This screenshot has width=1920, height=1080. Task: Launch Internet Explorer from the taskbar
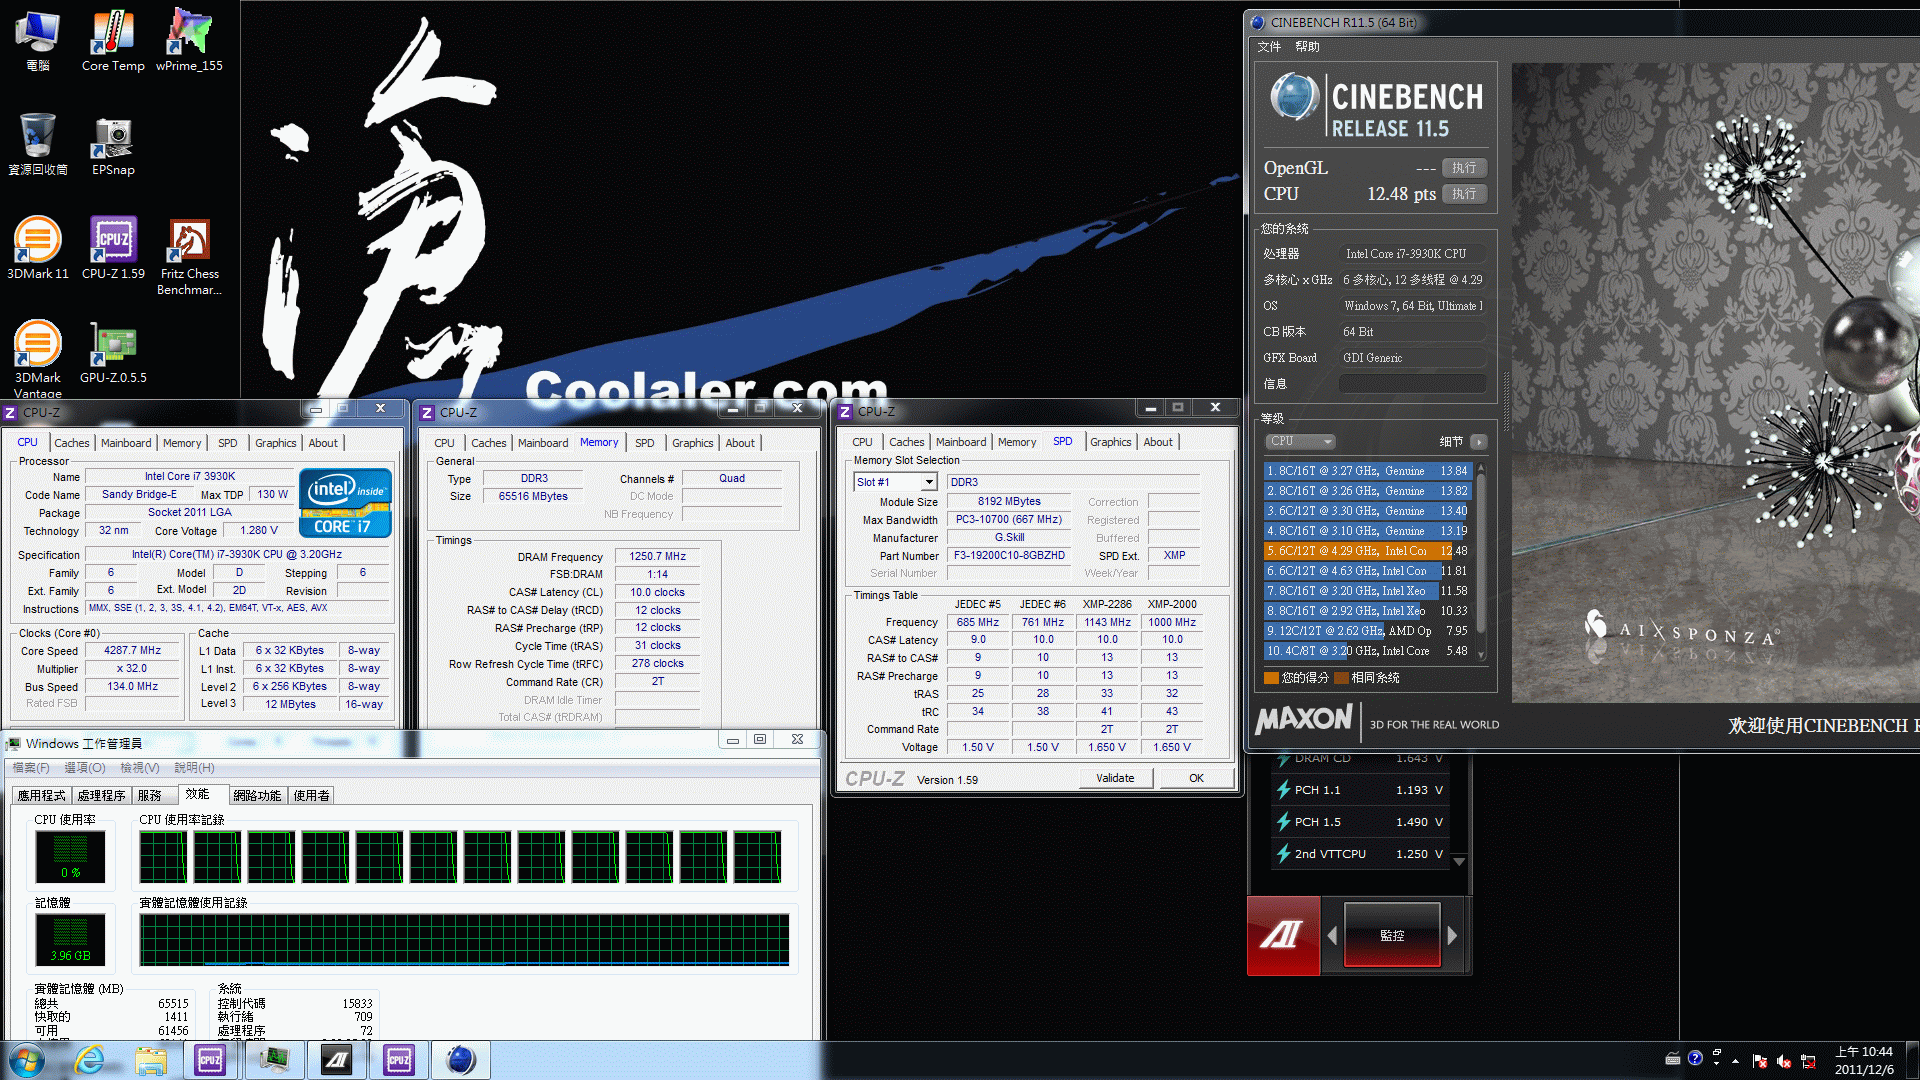[x=90, y=1060]
